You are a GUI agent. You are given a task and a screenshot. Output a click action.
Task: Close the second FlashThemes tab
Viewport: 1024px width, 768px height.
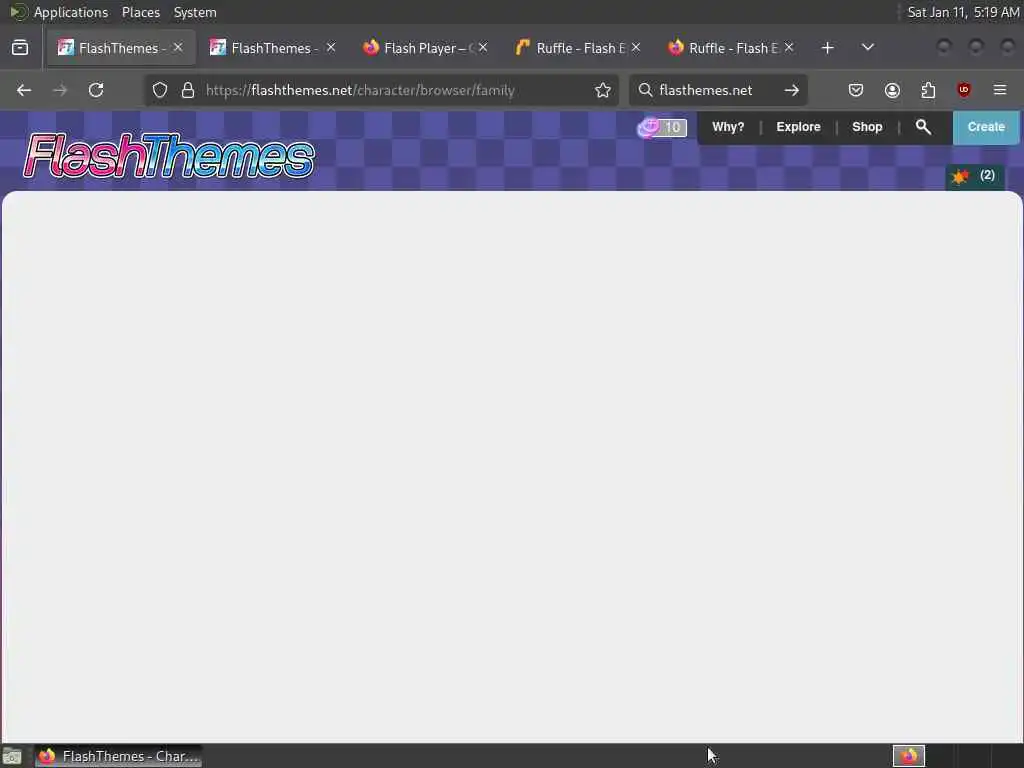331,47
